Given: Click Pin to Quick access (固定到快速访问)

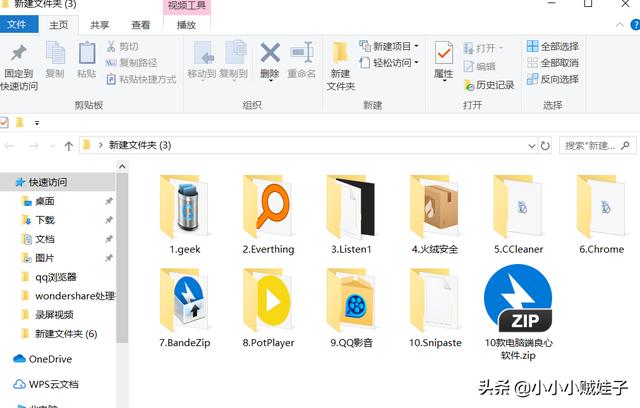Looking at the screenshot, I should pos(19,67).
